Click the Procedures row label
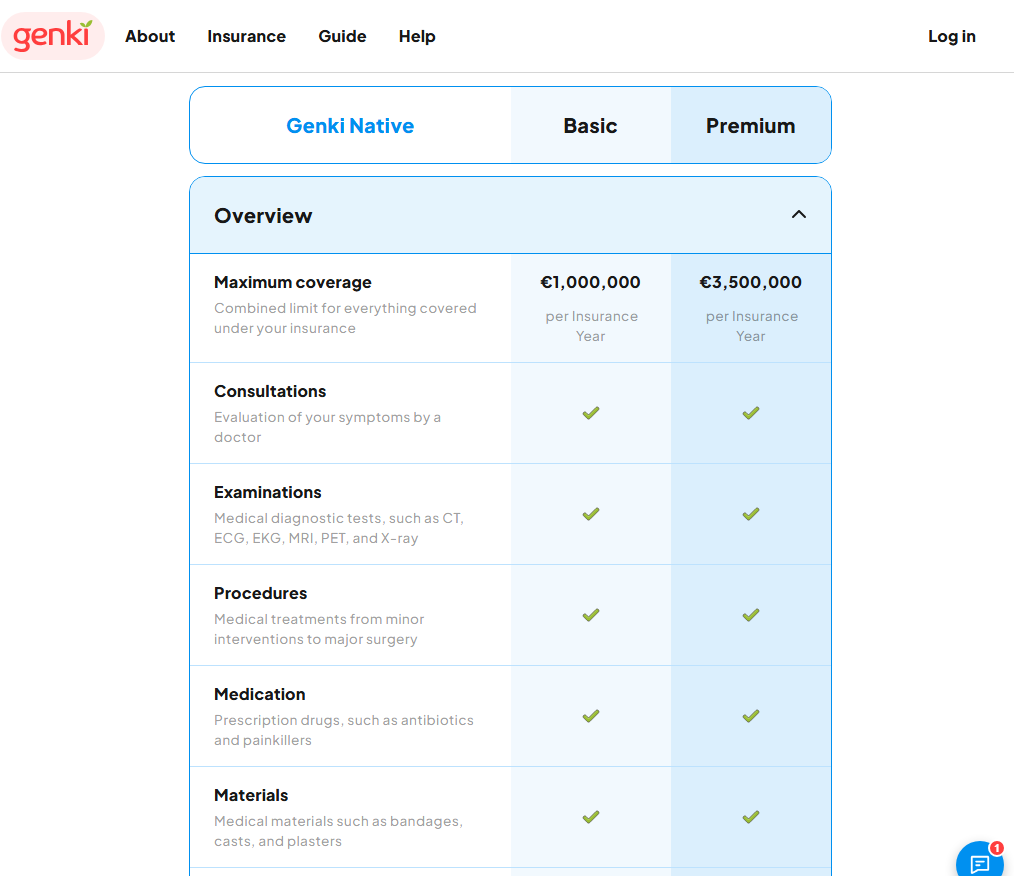Image resolution: width=1014 pixels, height=876 pixels. (x=261, y=593)
